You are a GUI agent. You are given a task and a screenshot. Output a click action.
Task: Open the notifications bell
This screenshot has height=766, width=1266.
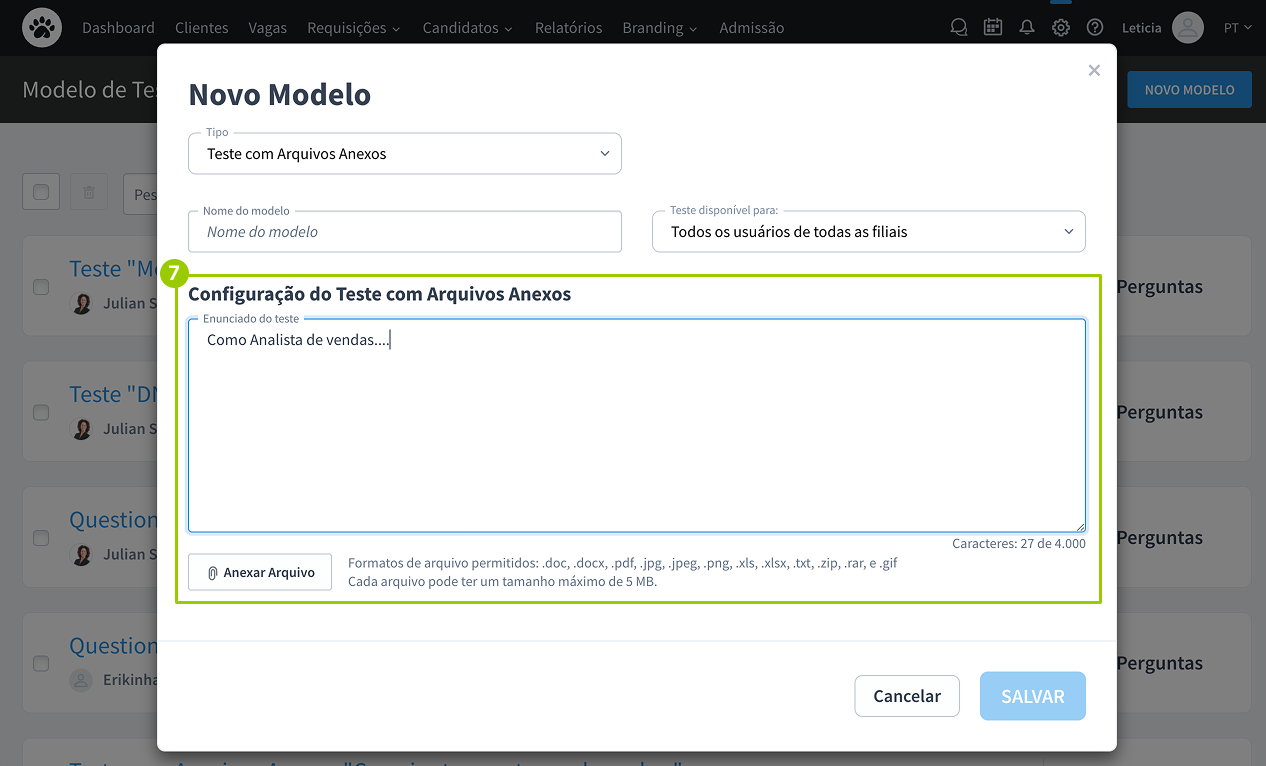coord(1026,28)
